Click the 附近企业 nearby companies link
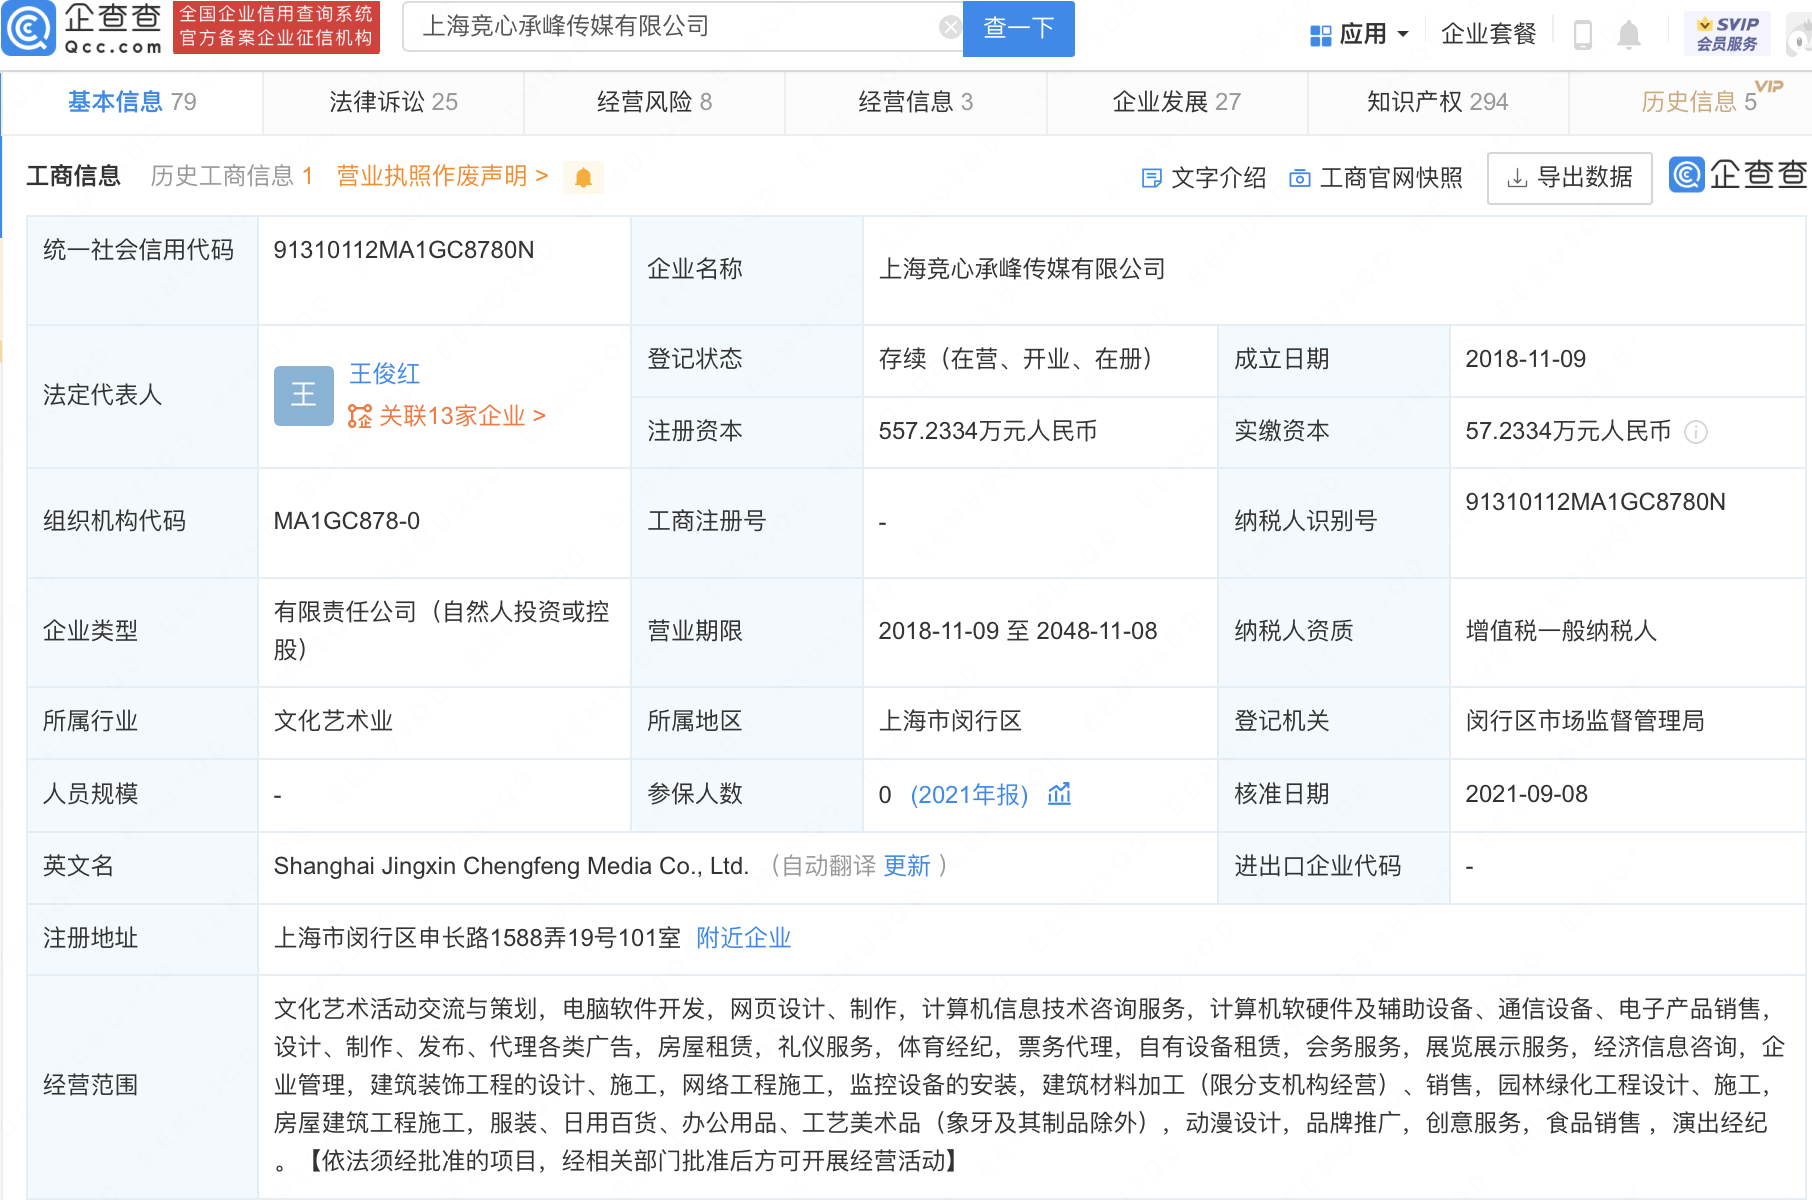 (x=743, y=938)
